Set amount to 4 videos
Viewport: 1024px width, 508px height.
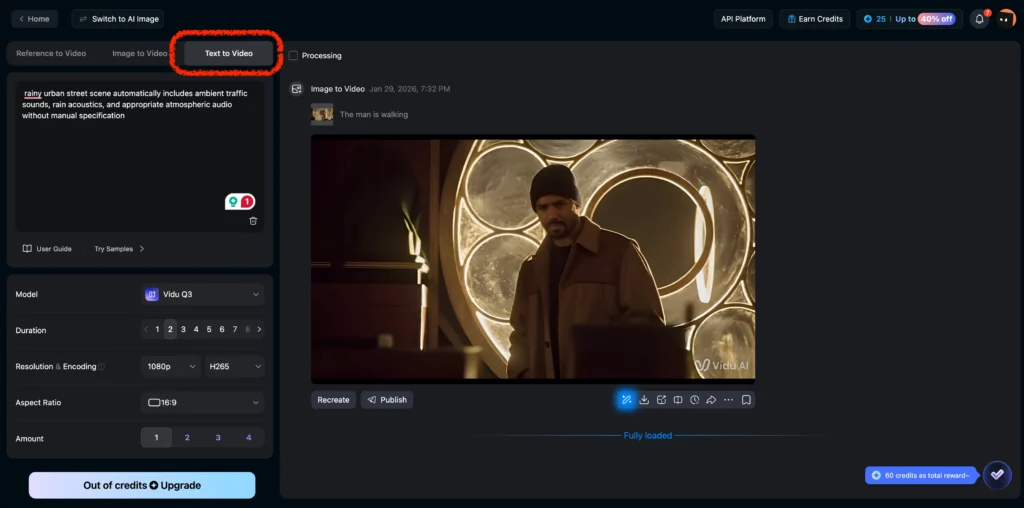[249, 437]
